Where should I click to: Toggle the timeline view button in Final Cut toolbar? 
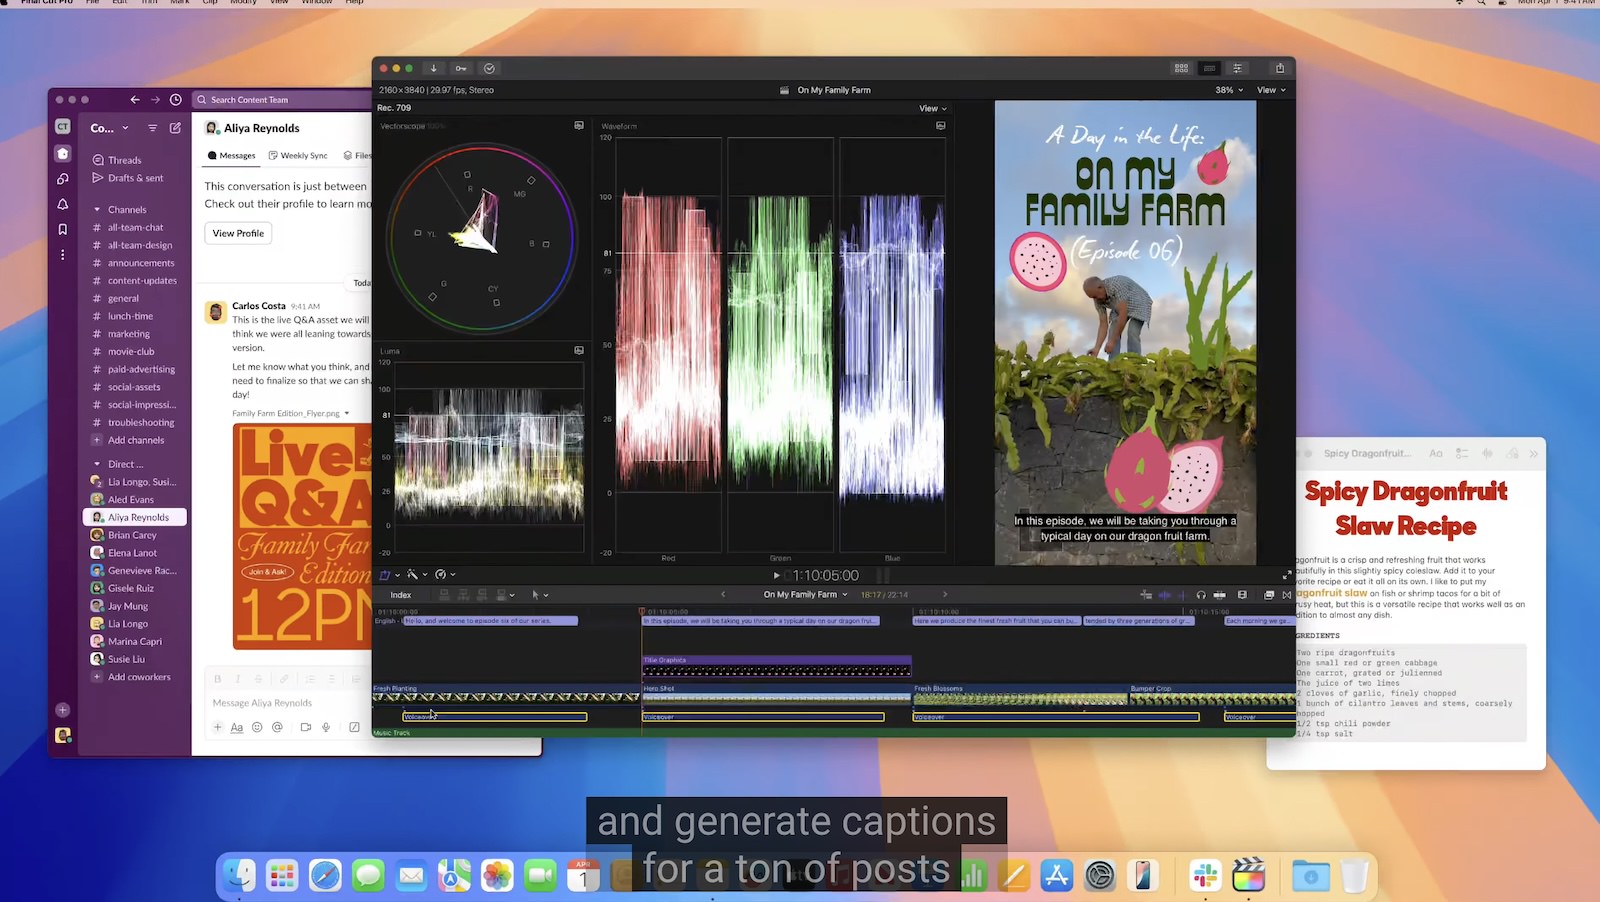point(1209,68)
